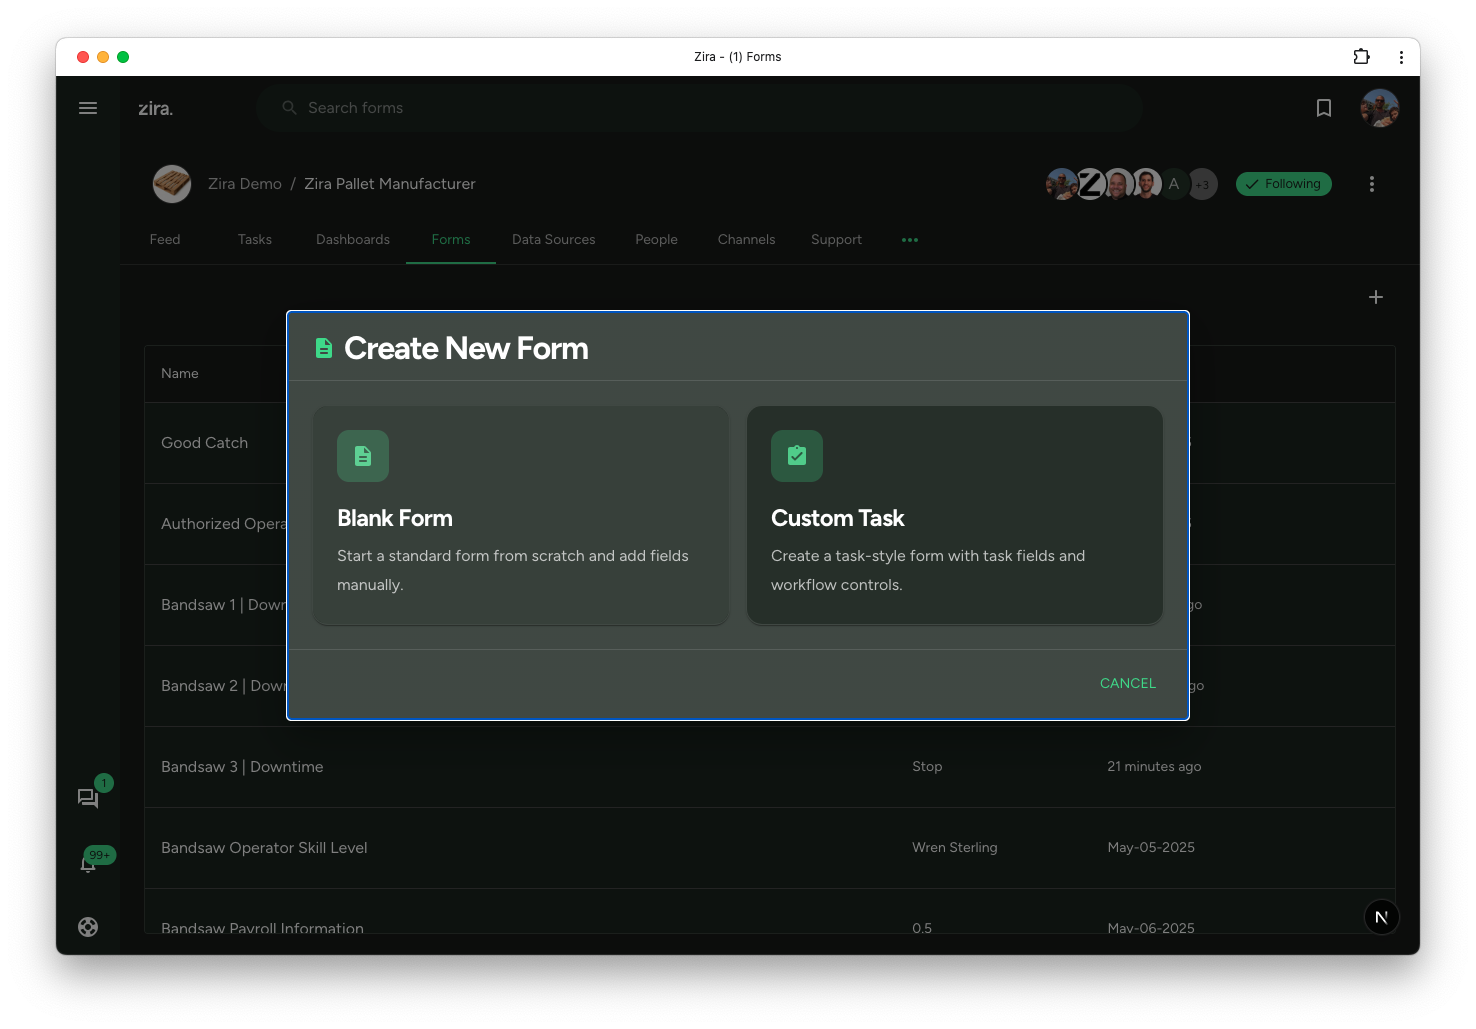Go to the People tab
The image size is (1476, 1029).
(x=656, y=240)
